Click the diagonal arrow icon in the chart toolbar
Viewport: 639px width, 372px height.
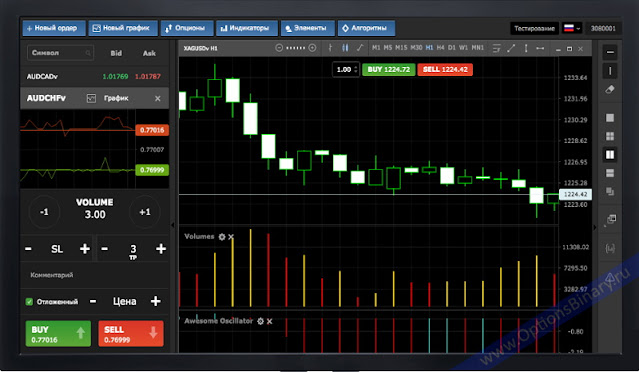[x=511, y=48]
